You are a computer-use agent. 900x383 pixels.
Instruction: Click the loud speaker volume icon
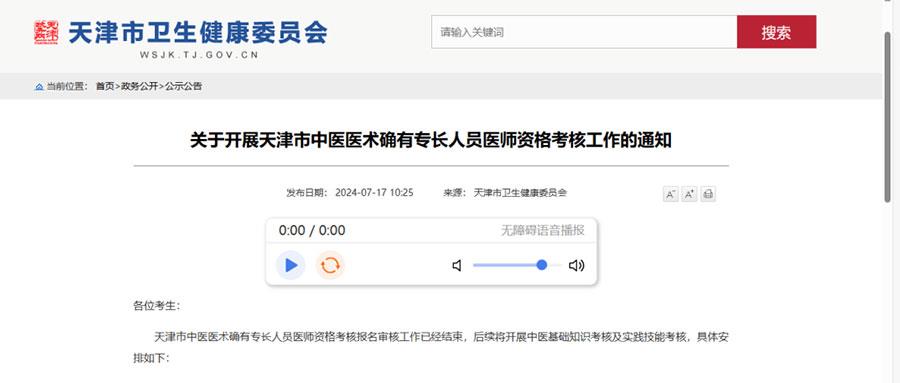tap(576, 265)
